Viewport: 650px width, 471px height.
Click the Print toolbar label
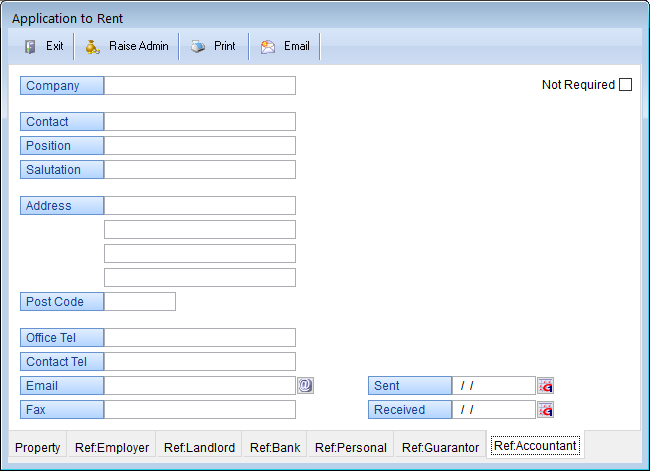click(225, 46)
